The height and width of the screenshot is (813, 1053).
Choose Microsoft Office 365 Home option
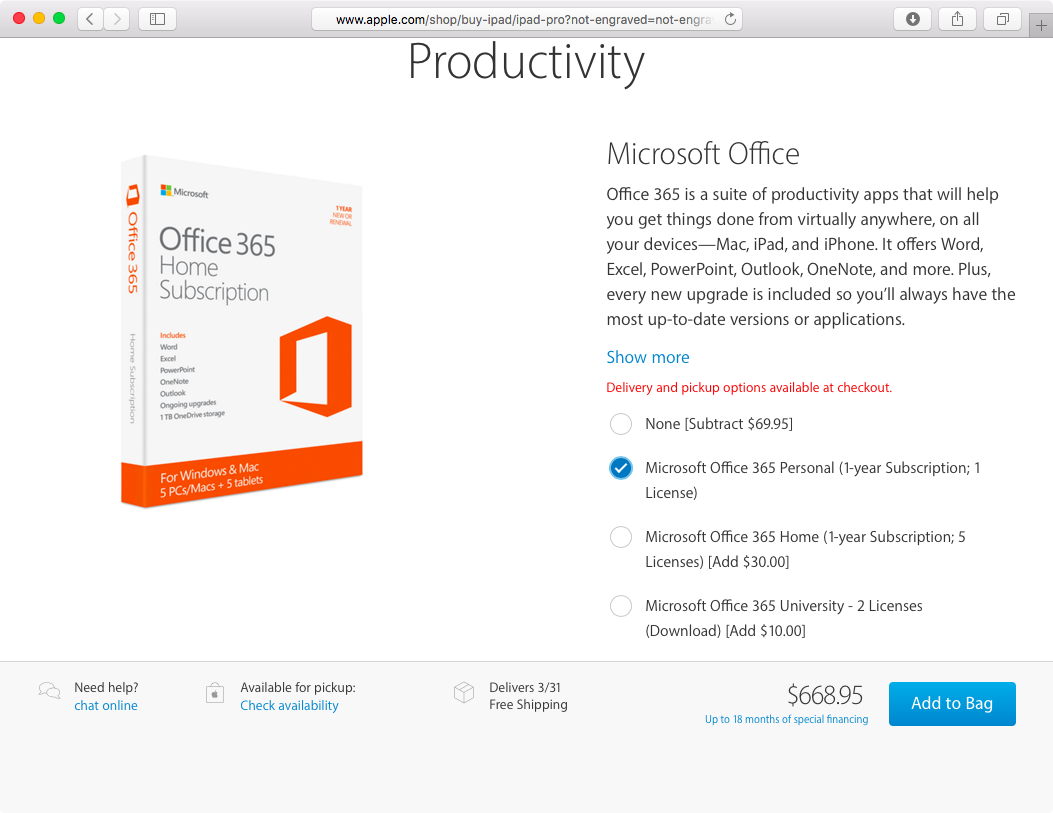click(x=621, y=537)
